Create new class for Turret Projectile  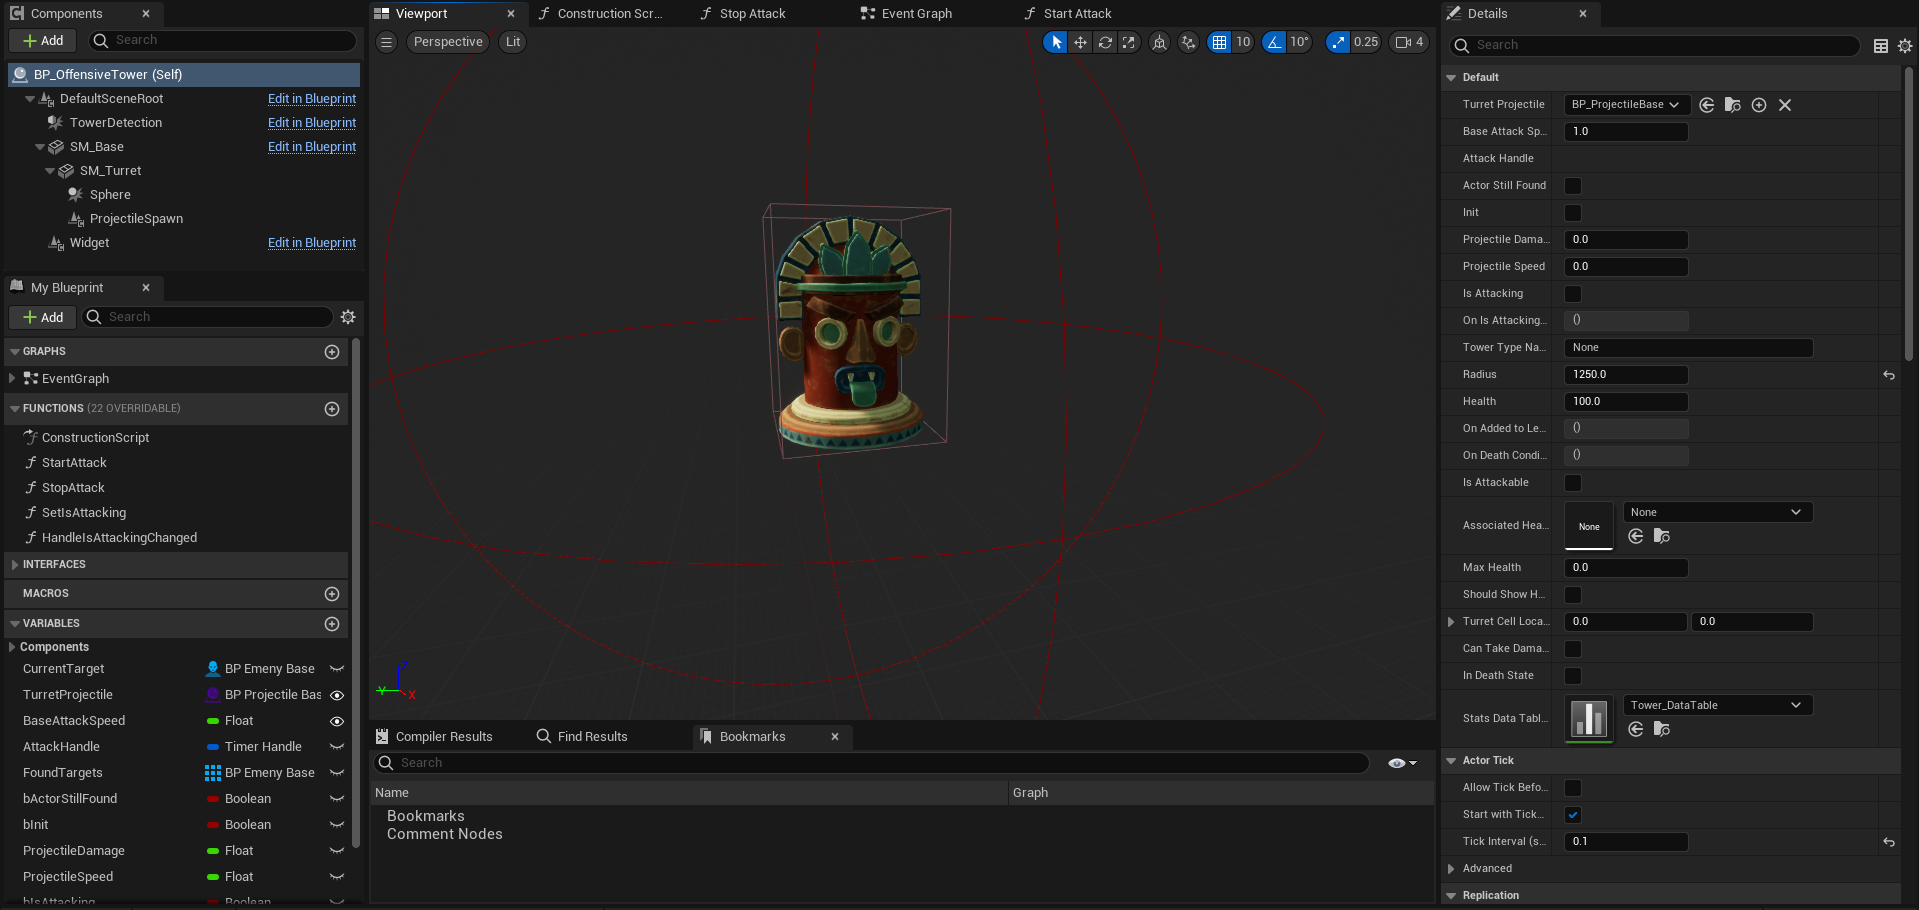(x=1759, y=105)
